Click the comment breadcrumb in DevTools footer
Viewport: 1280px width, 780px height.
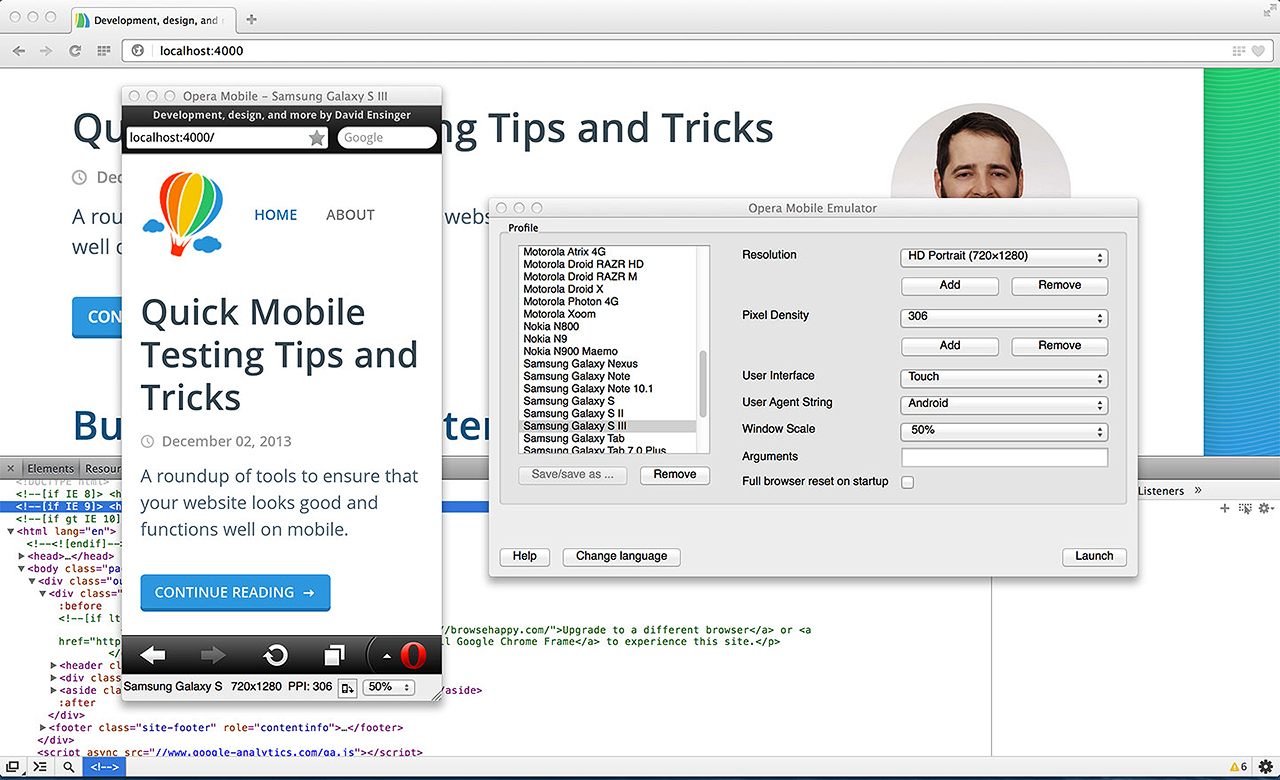(103, 767)
